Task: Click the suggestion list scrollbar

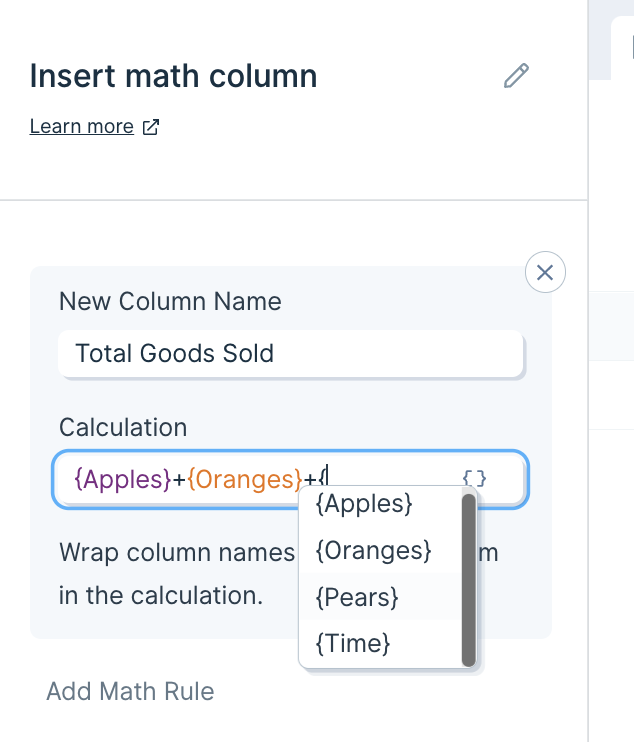Action: click(468, 580)
